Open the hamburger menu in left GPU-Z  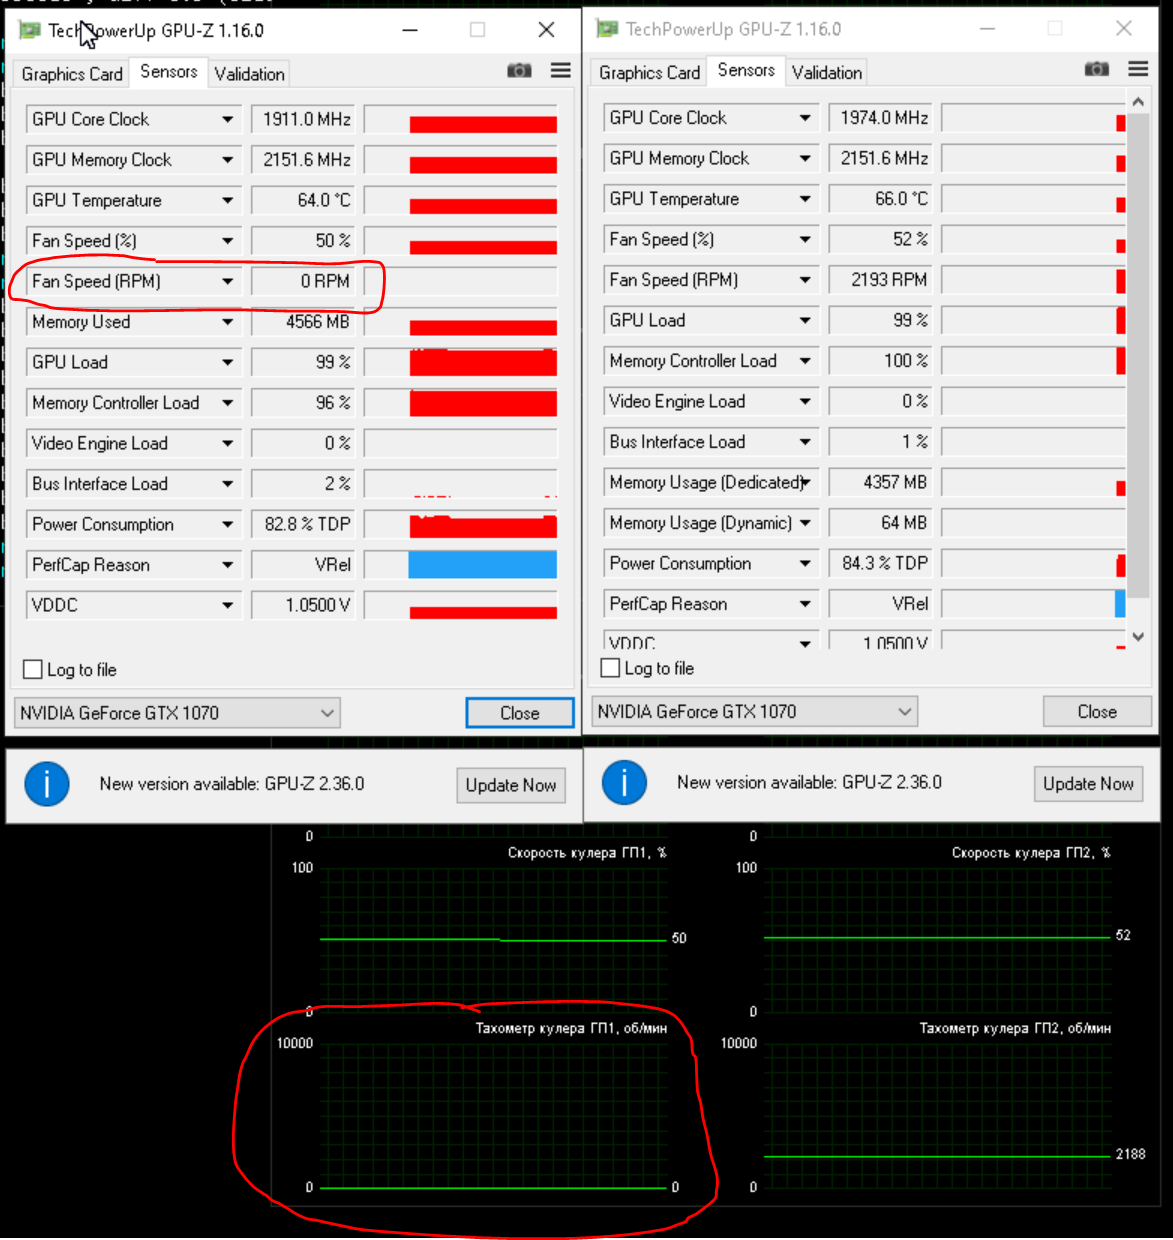[559, 70]
